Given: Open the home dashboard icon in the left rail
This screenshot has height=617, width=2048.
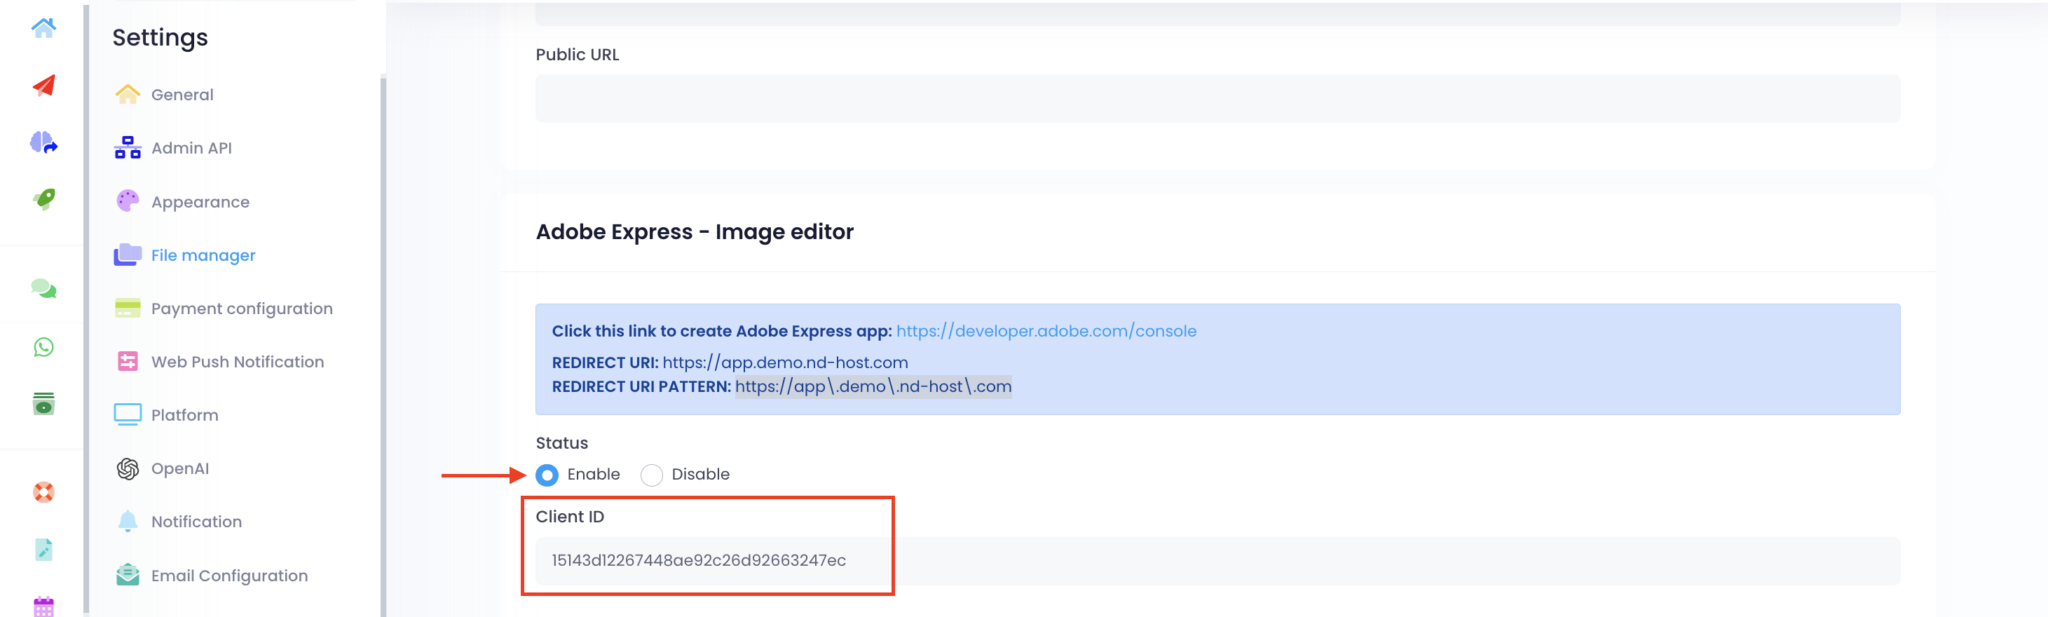Looking at the screenshot, I should pos(43,29).
